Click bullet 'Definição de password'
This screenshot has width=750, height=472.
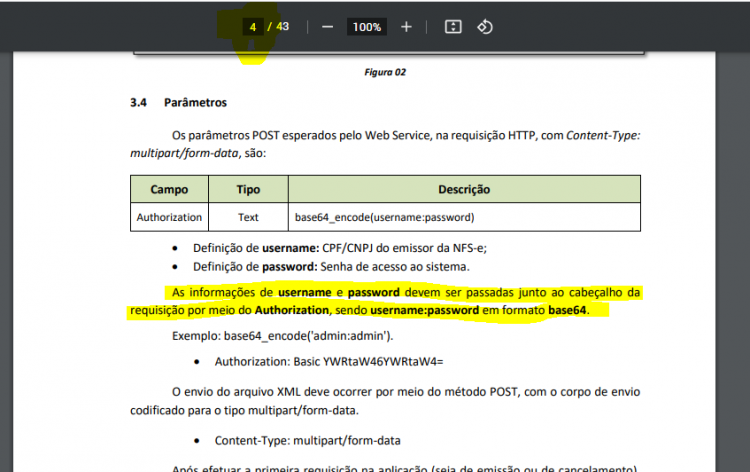pyautogui.click(x=331, y=266)
